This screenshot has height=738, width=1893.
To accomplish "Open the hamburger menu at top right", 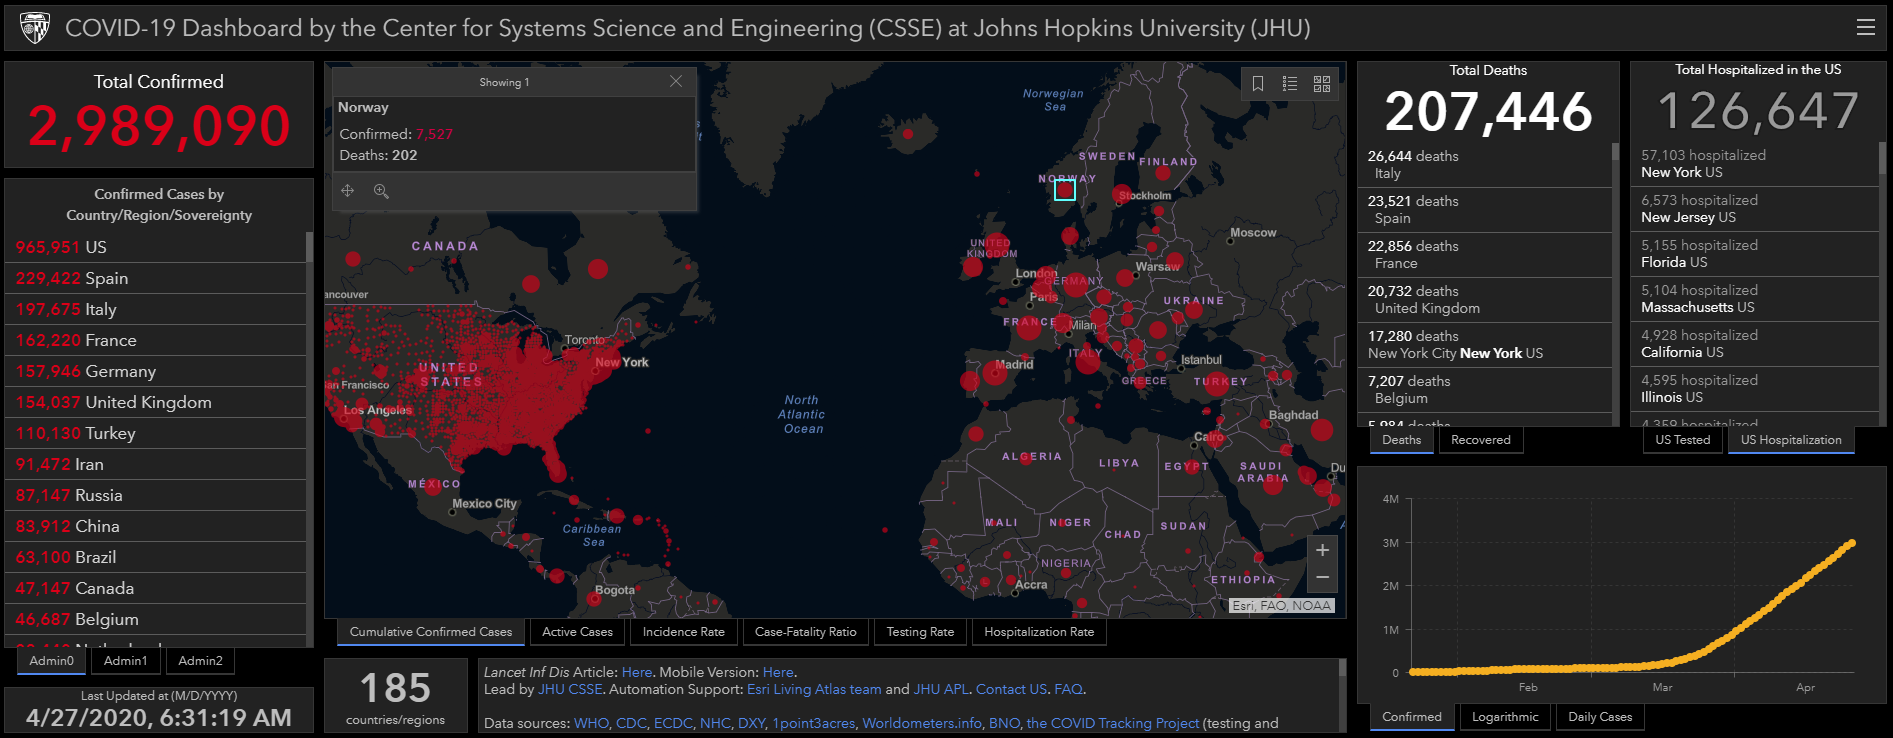I will point(1866,27).
